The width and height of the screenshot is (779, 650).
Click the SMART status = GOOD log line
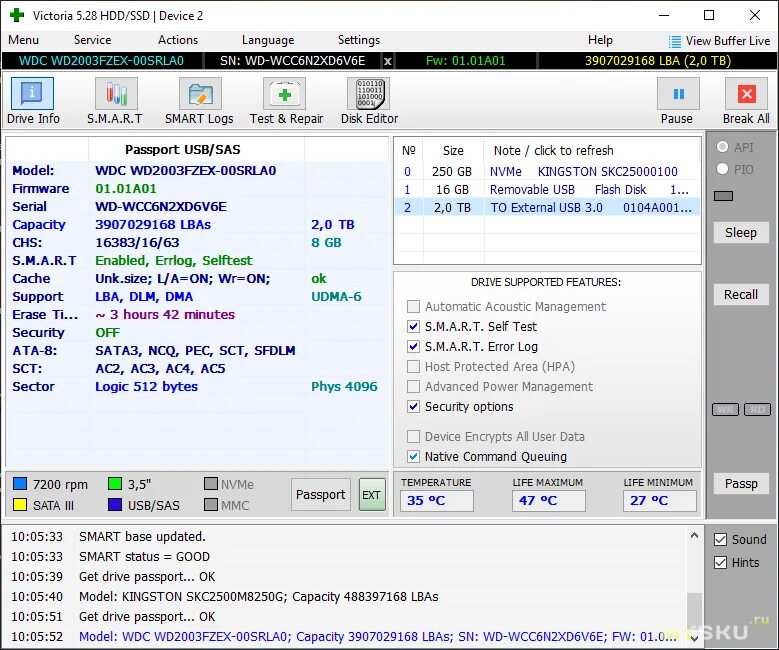[x=144, y=557]
